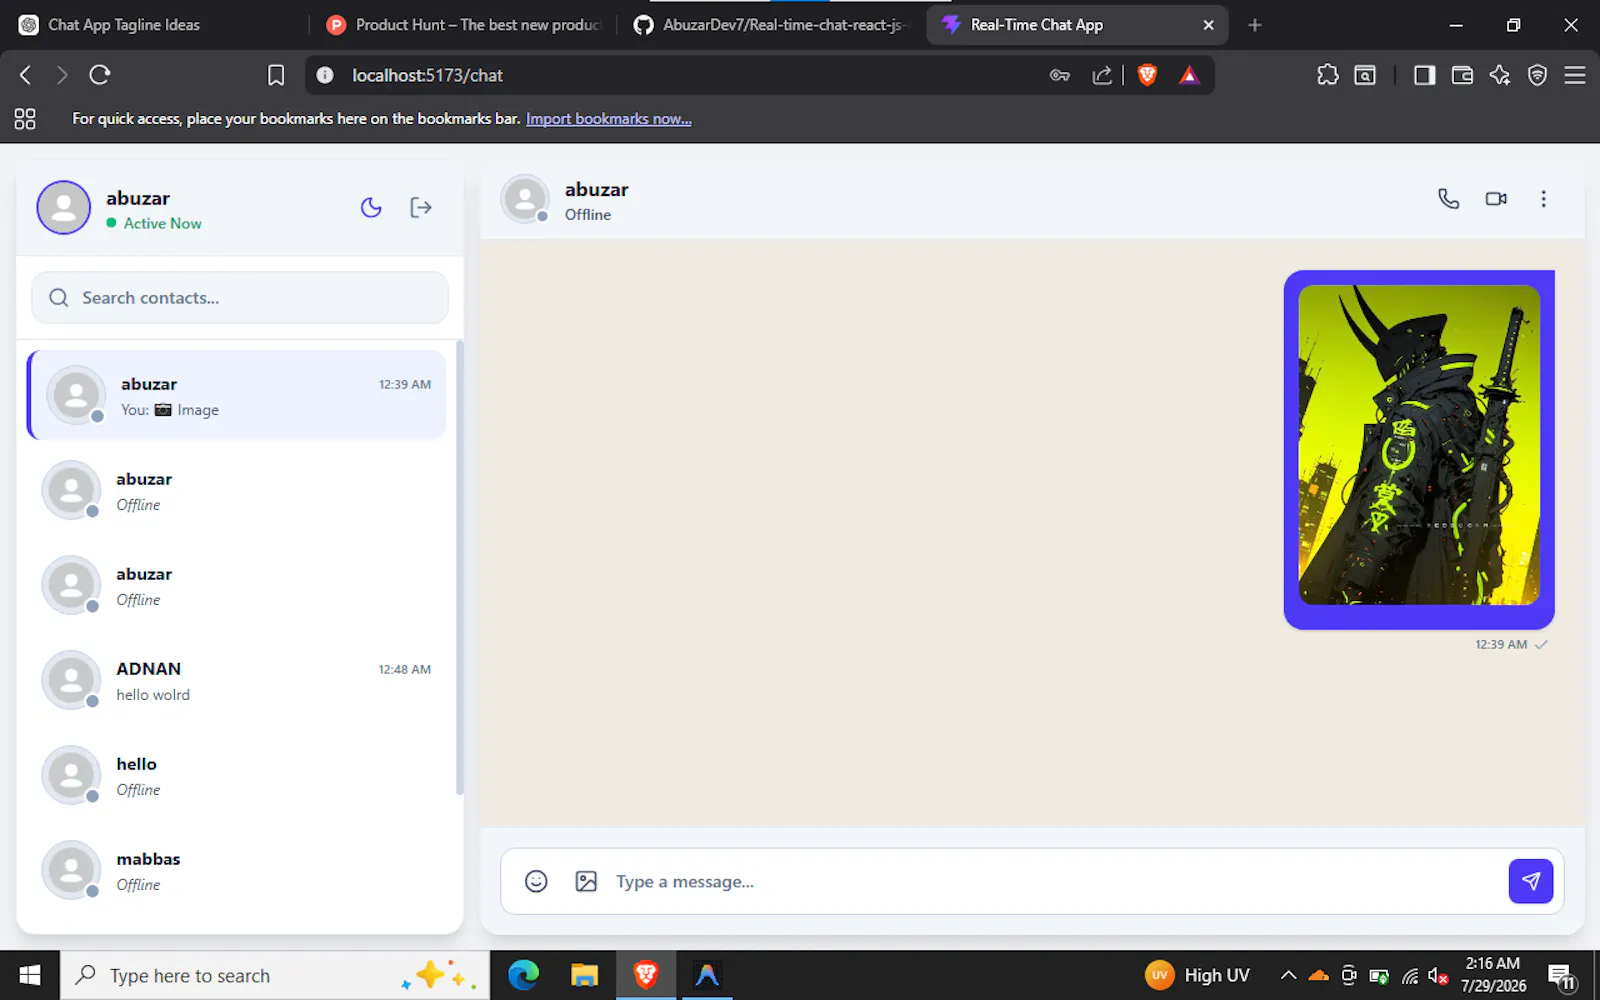Viewport: 1600px width, 1000px height.
Task: Send the message with paper-plane button
Action: (1530, 881)
